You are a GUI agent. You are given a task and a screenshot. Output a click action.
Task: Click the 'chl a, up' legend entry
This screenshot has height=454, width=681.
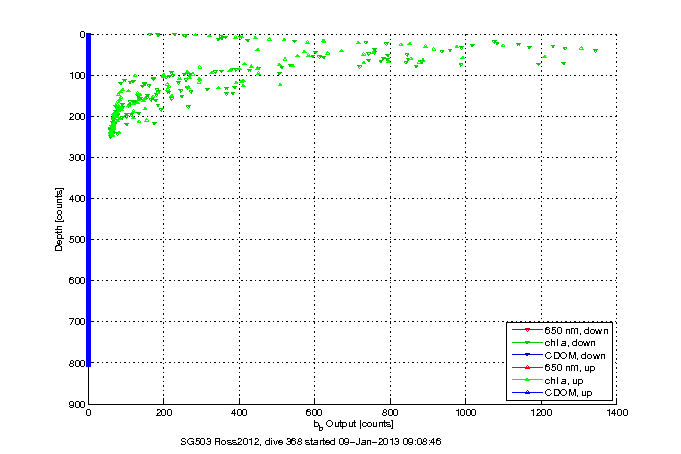547,381
